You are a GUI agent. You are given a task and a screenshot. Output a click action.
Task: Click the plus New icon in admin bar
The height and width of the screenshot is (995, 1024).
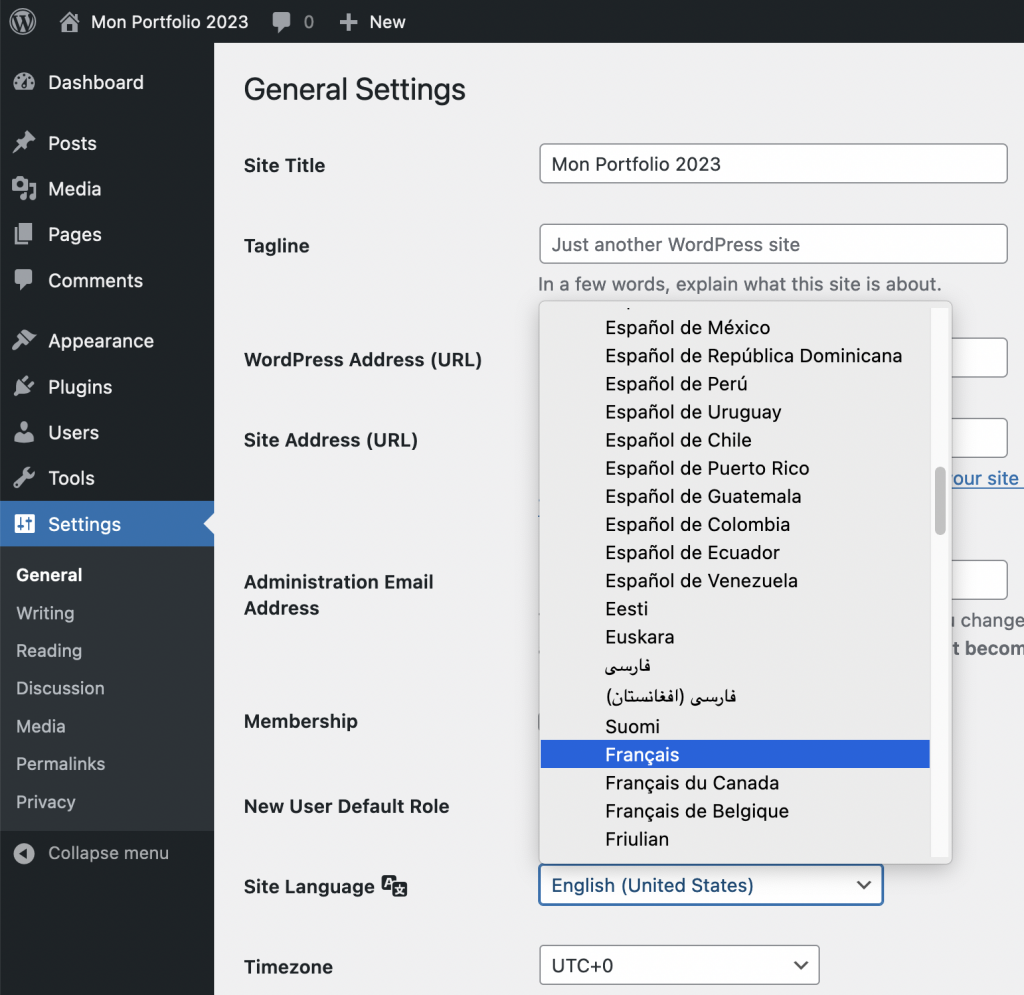(x=348, y=22)
